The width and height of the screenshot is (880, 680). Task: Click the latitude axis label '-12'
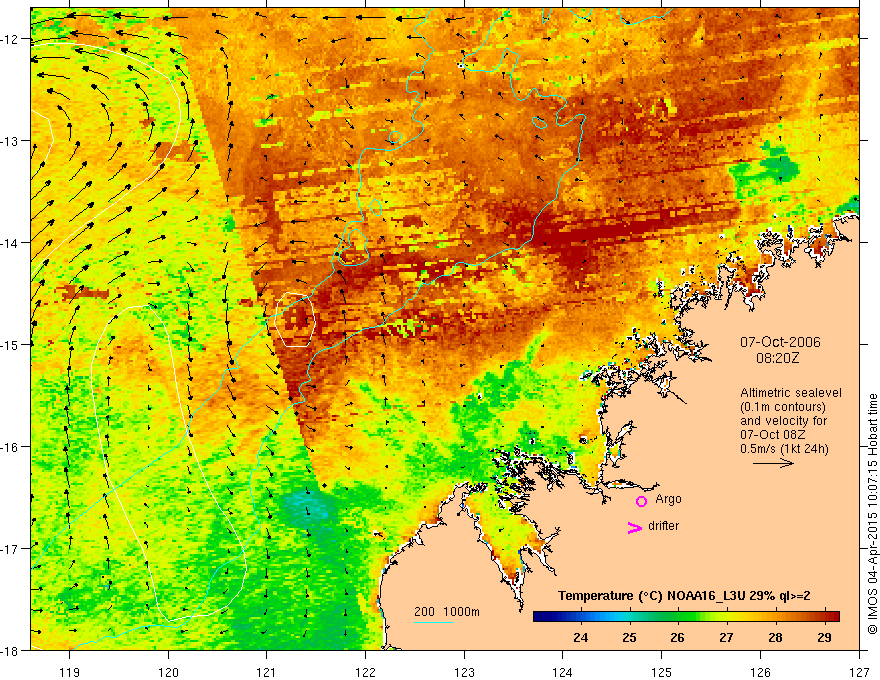(9, 39)
